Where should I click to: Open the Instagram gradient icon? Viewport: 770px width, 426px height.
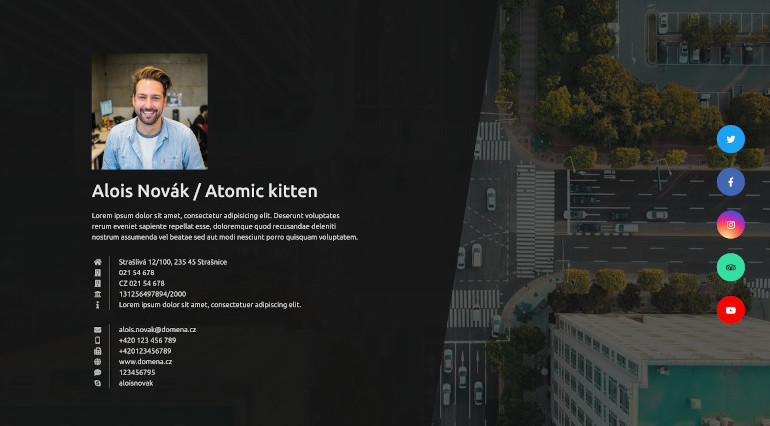731,225
